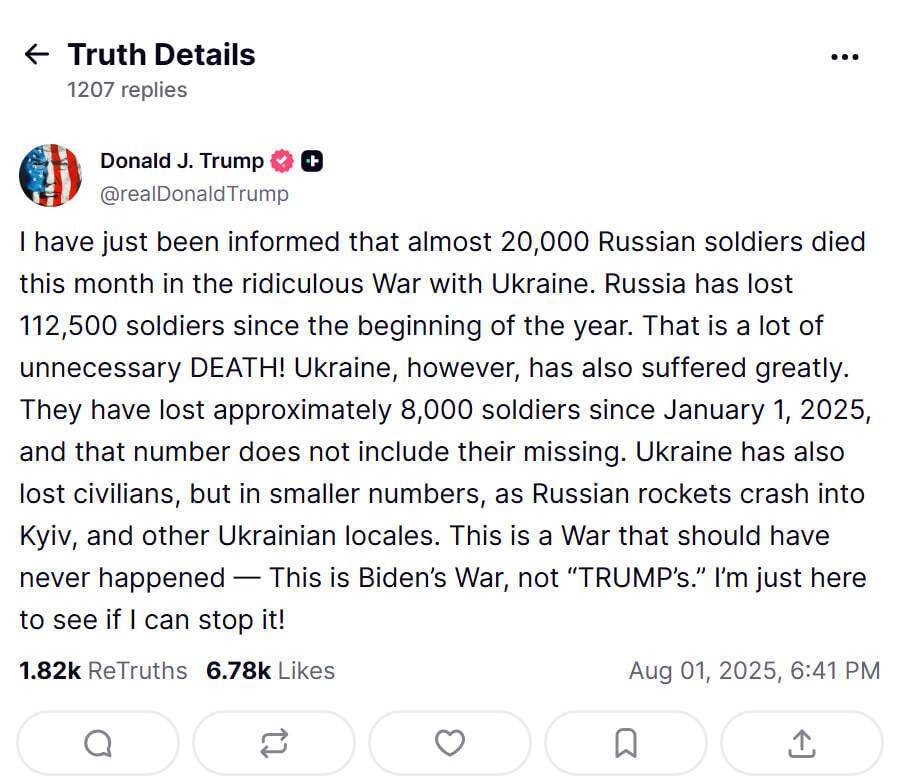Click the Truth Details heading
Viewport: 898px width, 784px height.
[x=161, y=54]
